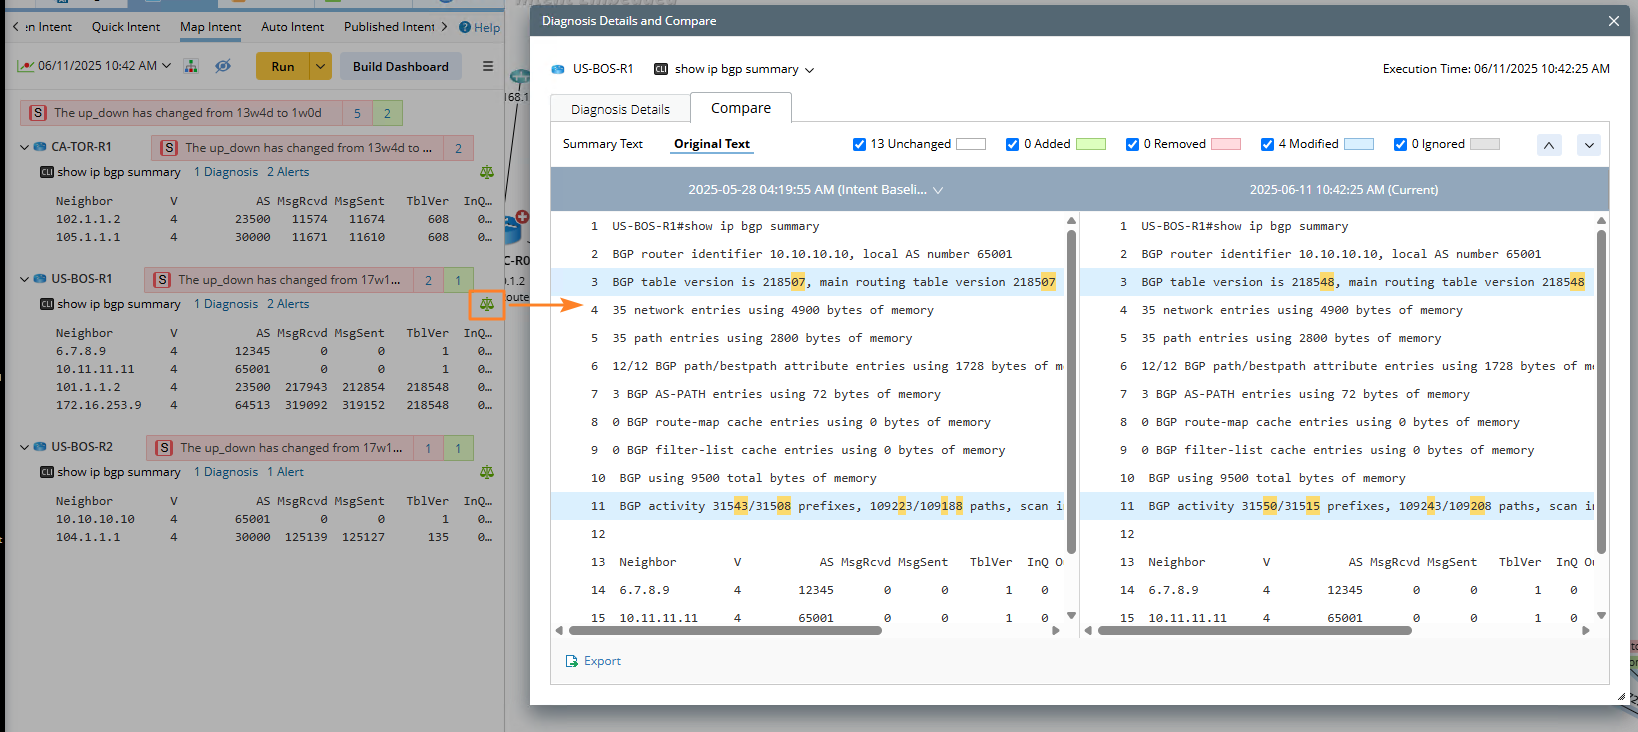
Task: Click the CLI icon under CA-TOR-R1
Action: tap(47, 172)
